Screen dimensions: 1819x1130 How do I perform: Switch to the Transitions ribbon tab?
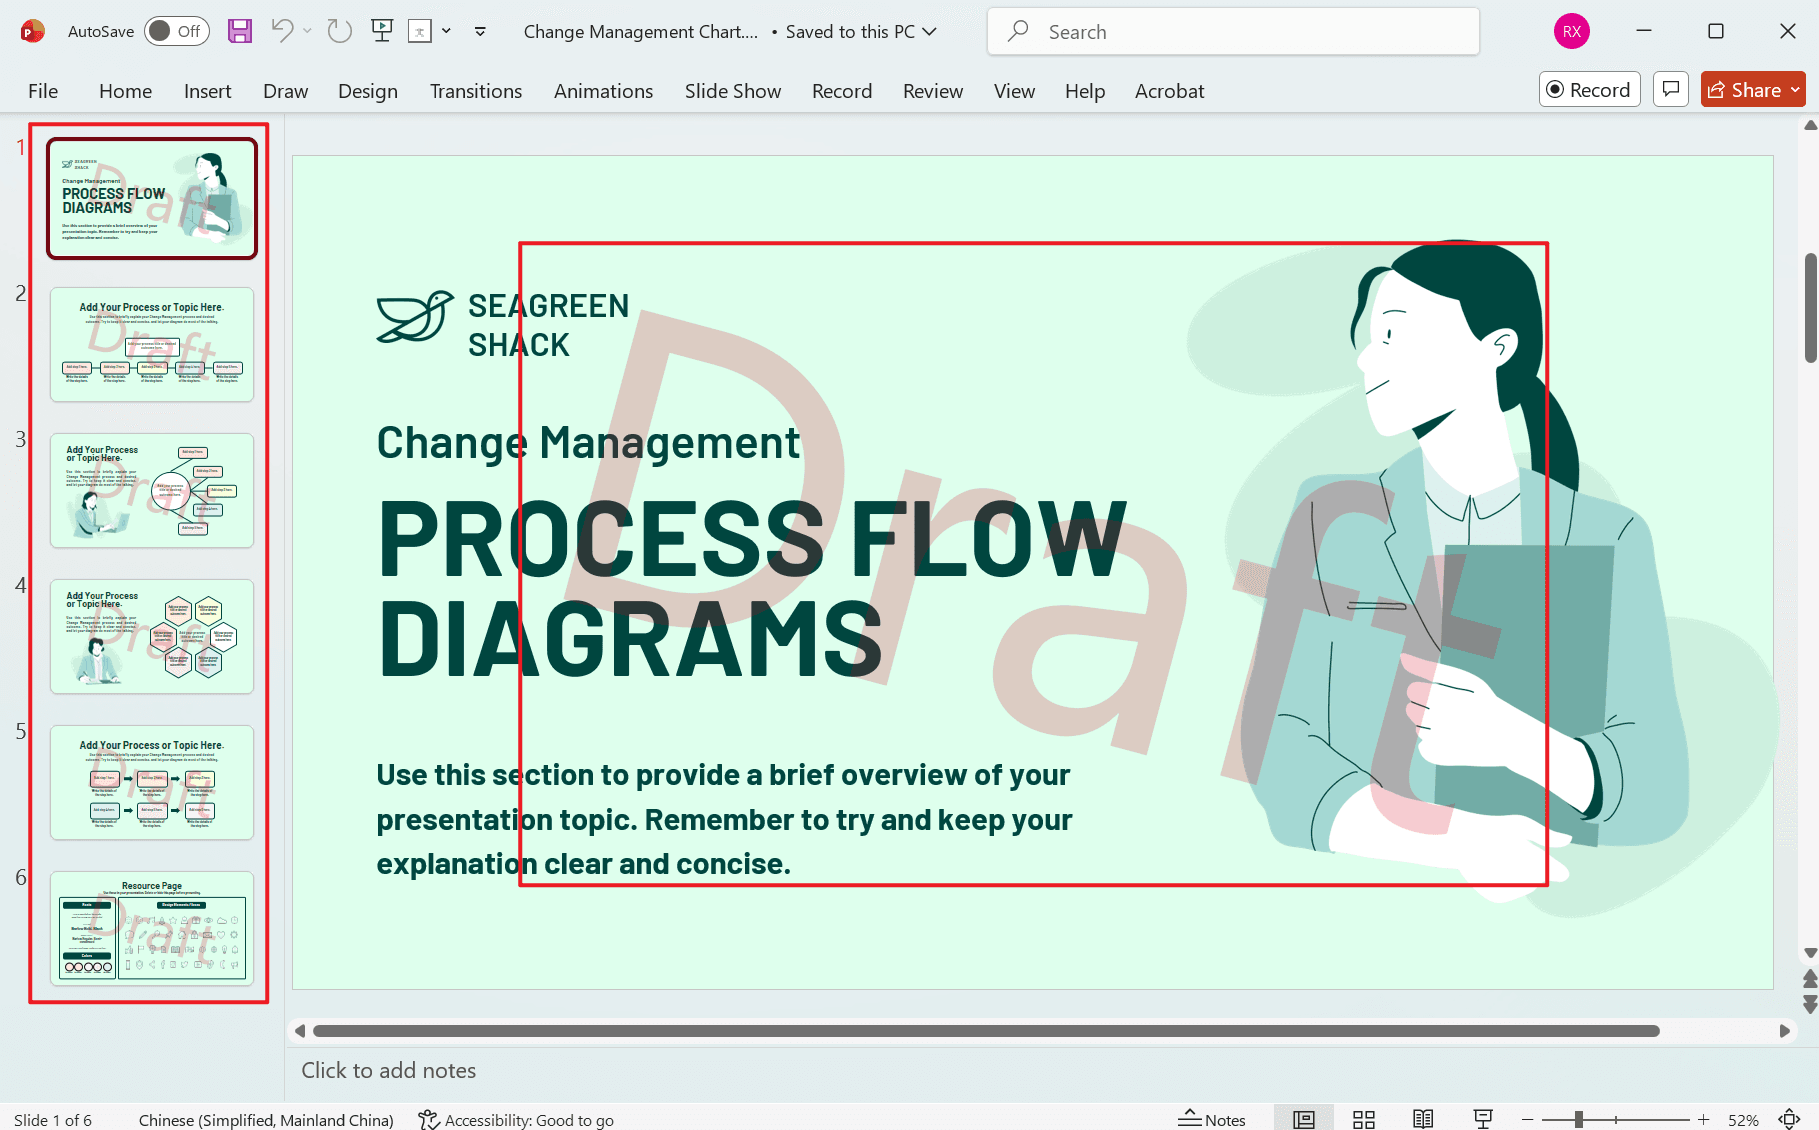click(475, 90)
